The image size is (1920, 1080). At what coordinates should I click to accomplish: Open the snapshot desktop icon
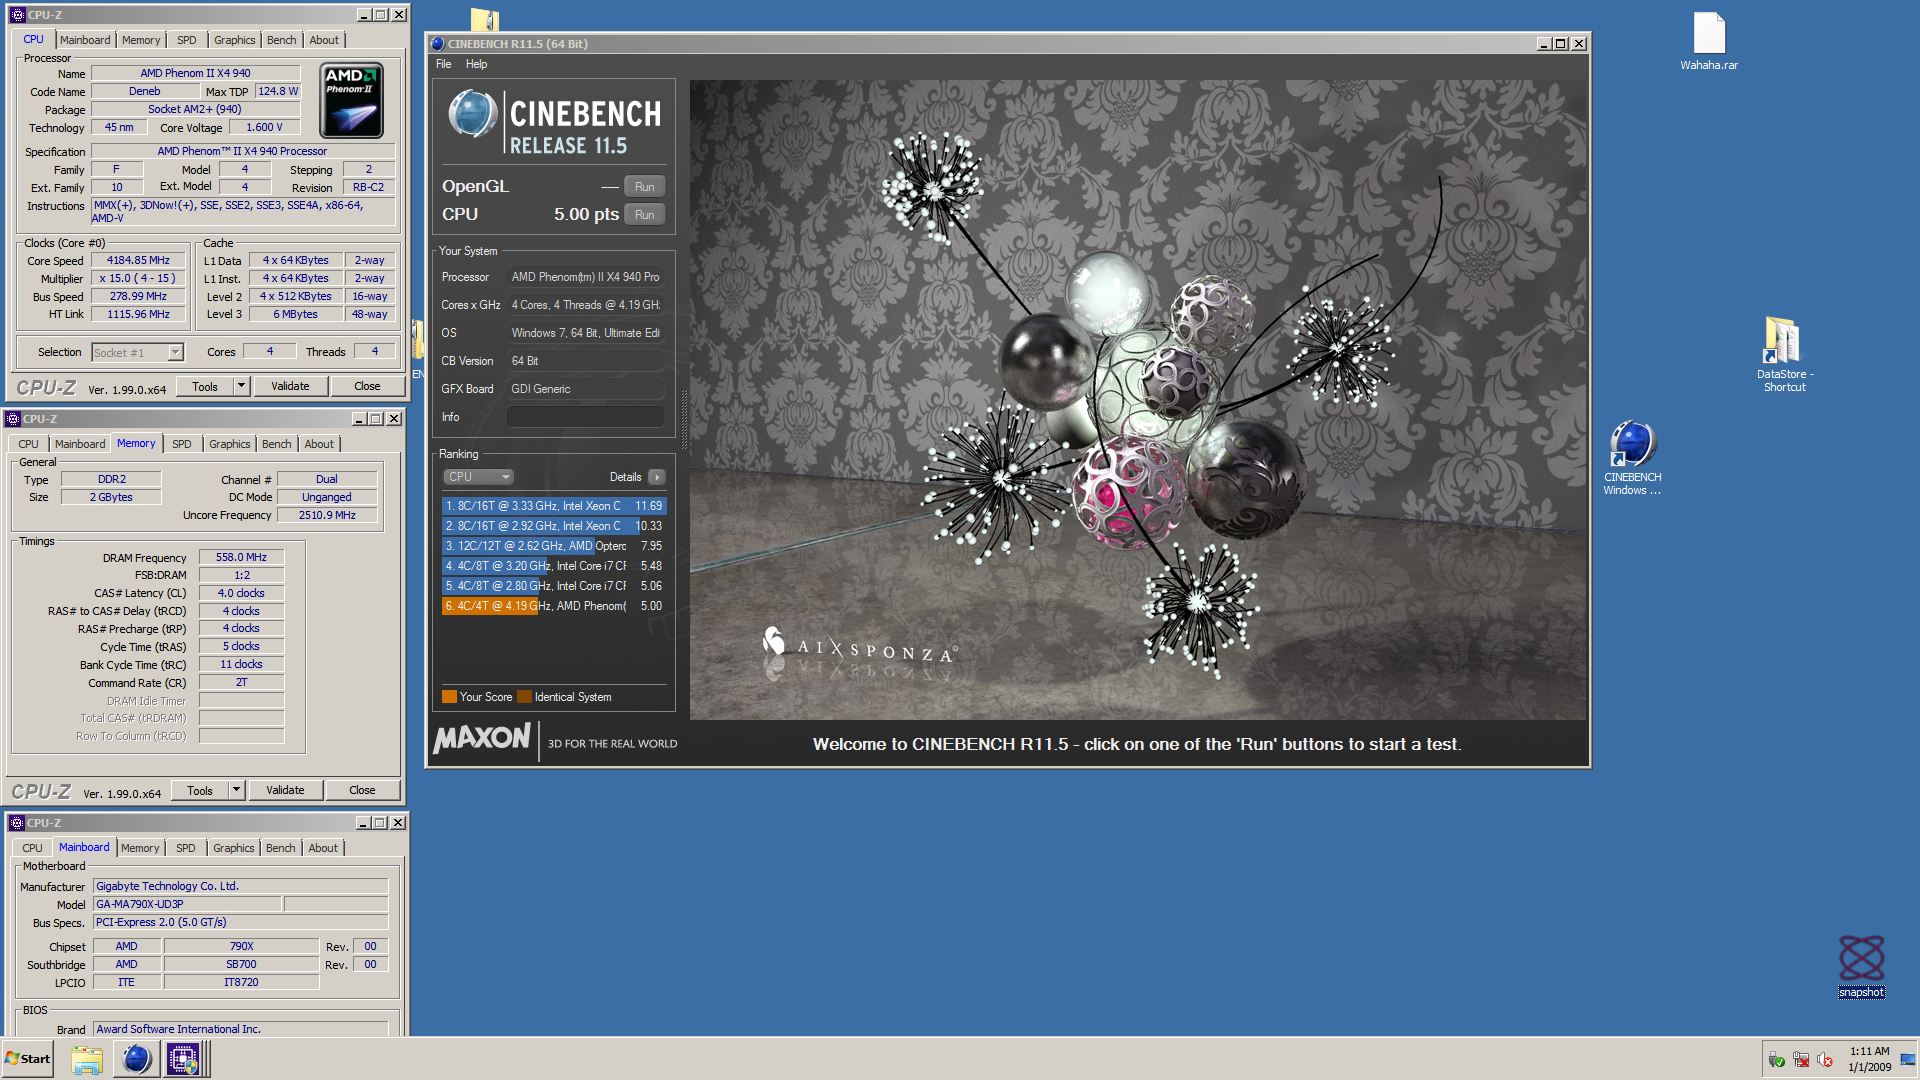pyautogui.click(x=1861, y=966)
